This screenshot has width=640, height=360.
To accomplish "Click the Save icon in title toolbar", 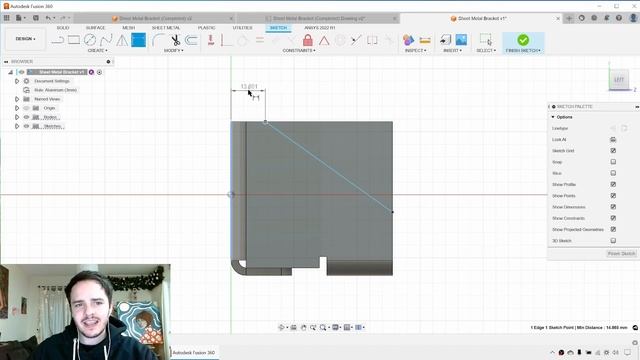I will 36,18.
